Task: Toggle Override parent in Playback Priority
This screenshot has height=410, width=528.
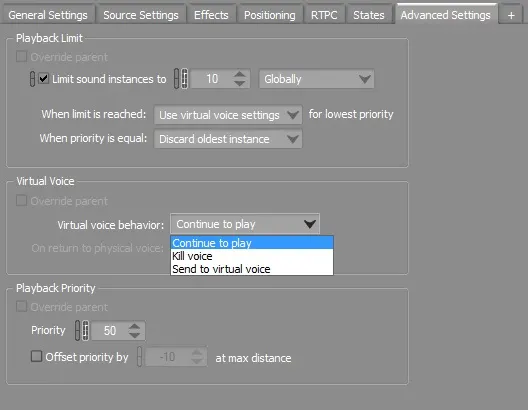Action: [x=21, y=307]
